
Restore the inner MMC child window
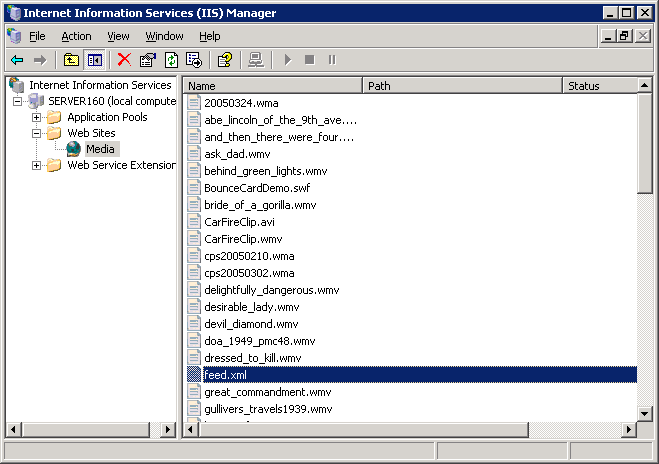pos(625,36)
